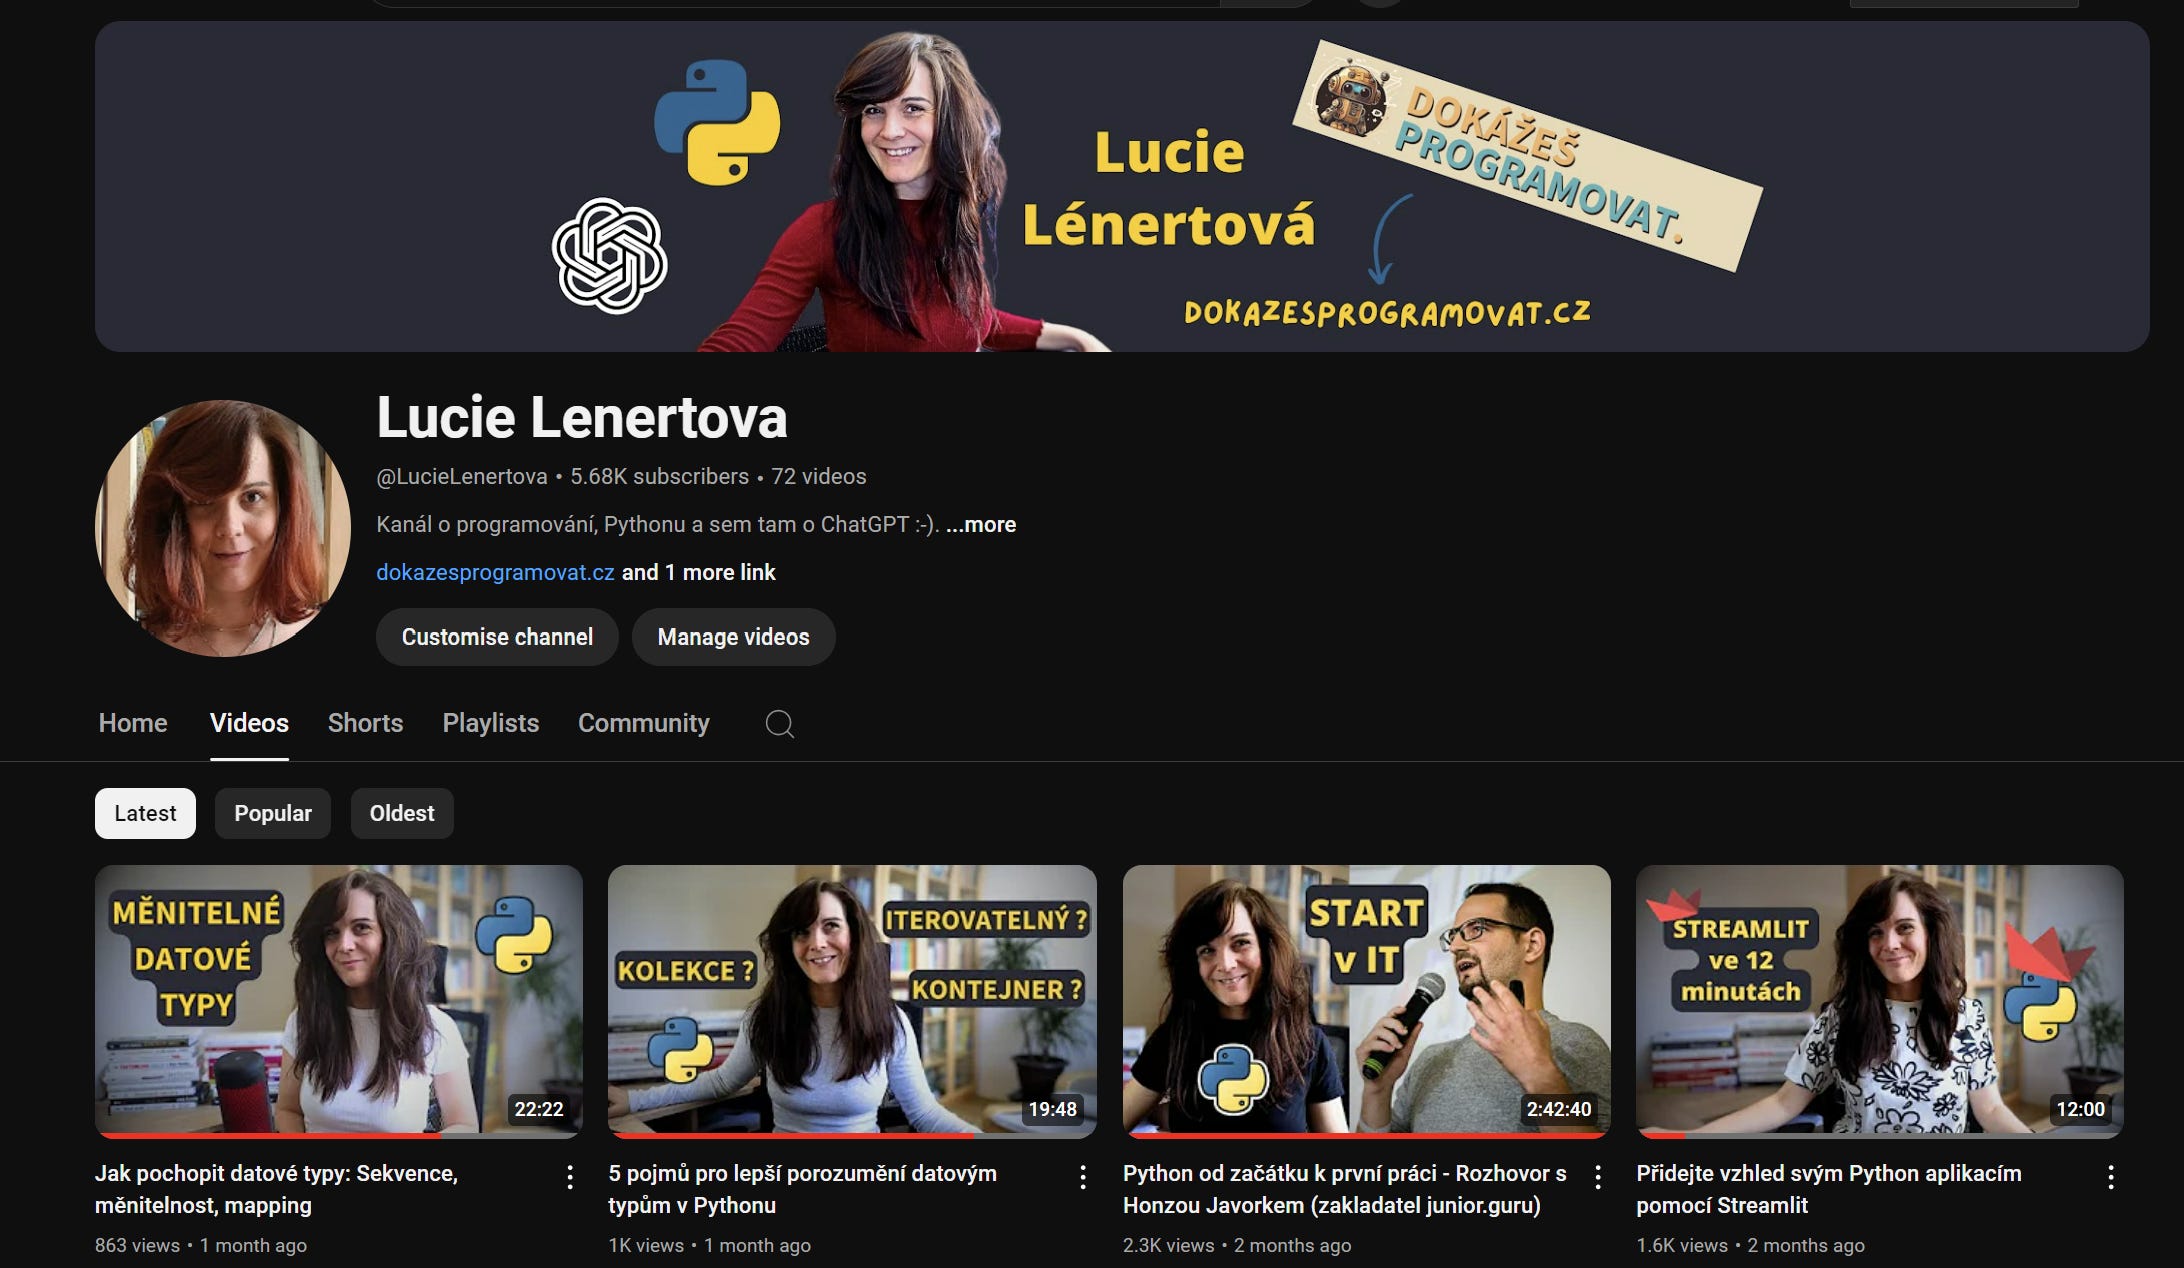
Task: Click watch progress bar on 'Start v IT' thumbnail
Action: click(x=1366, y=1135)
